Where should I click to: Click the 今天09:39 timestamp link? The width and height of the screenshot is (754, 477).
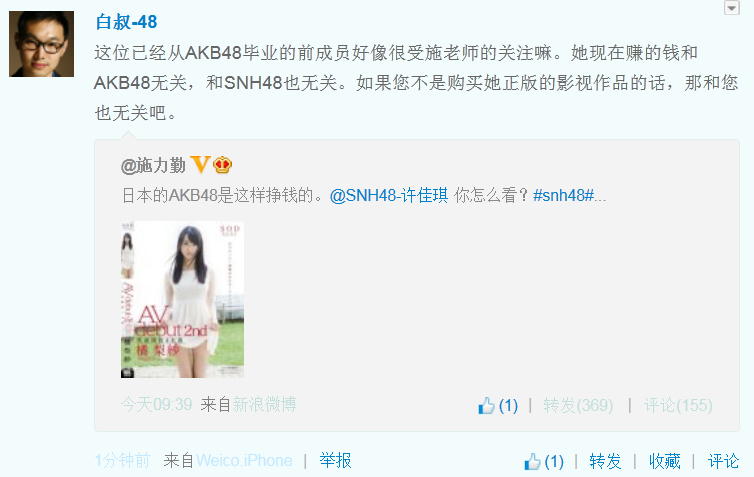pyautogui.click(x=156, y=404)
